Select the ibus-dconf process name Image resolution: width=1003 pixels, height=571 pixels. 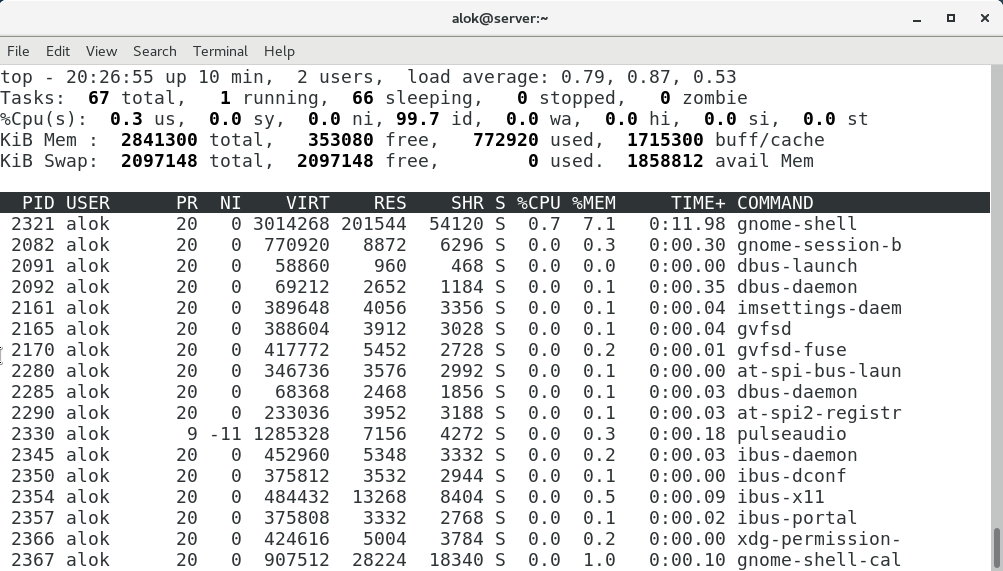pos(792,476)
